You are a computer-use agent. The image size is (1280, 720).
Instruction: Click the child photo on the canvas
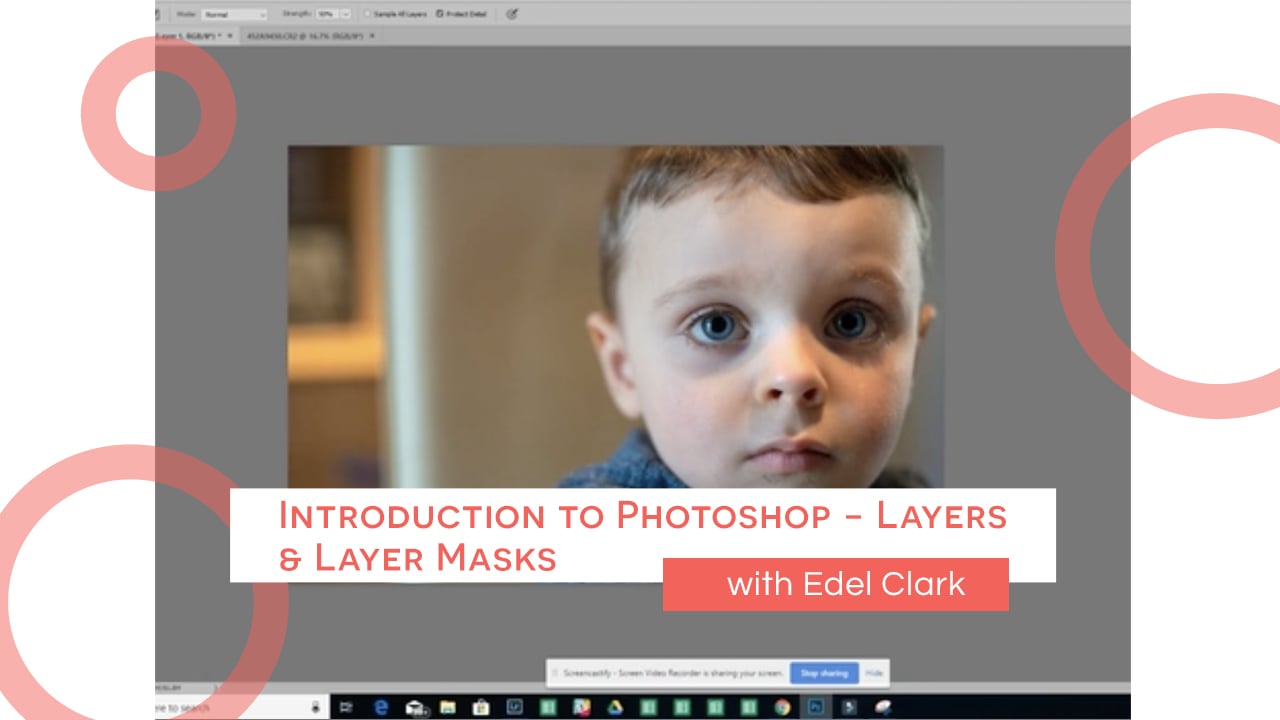(615, 317)
